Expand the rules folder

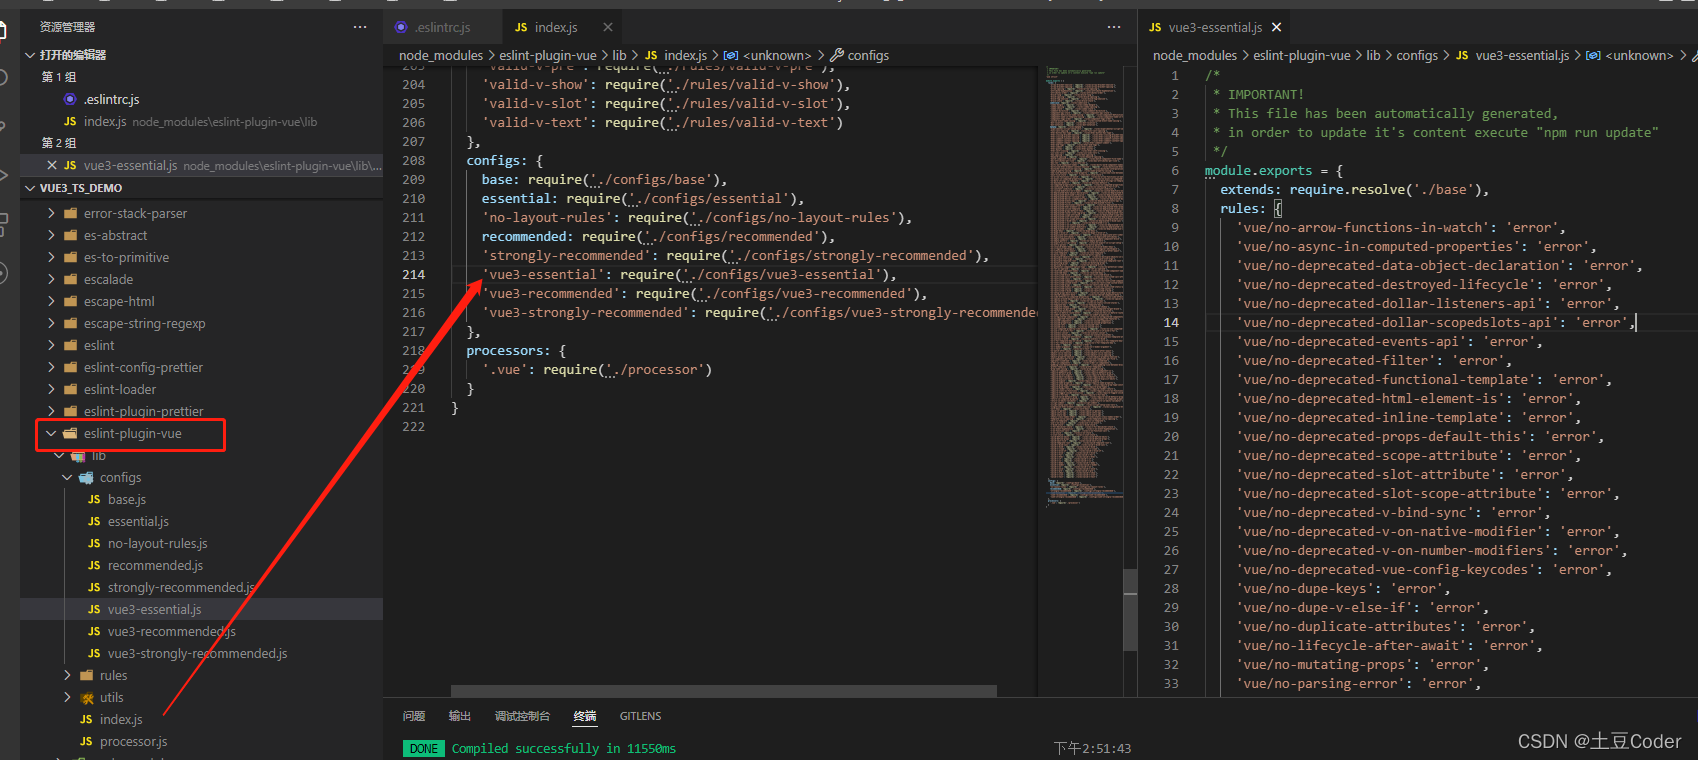67,675
